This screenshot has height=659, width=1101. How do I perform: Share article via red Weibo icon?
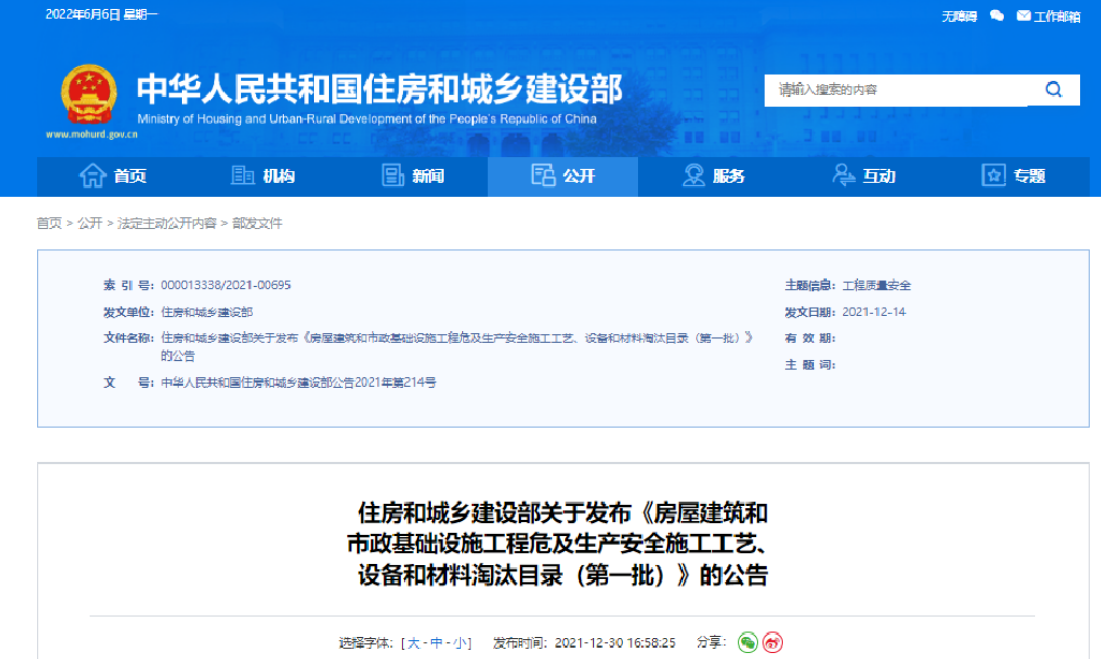point(772,642)
